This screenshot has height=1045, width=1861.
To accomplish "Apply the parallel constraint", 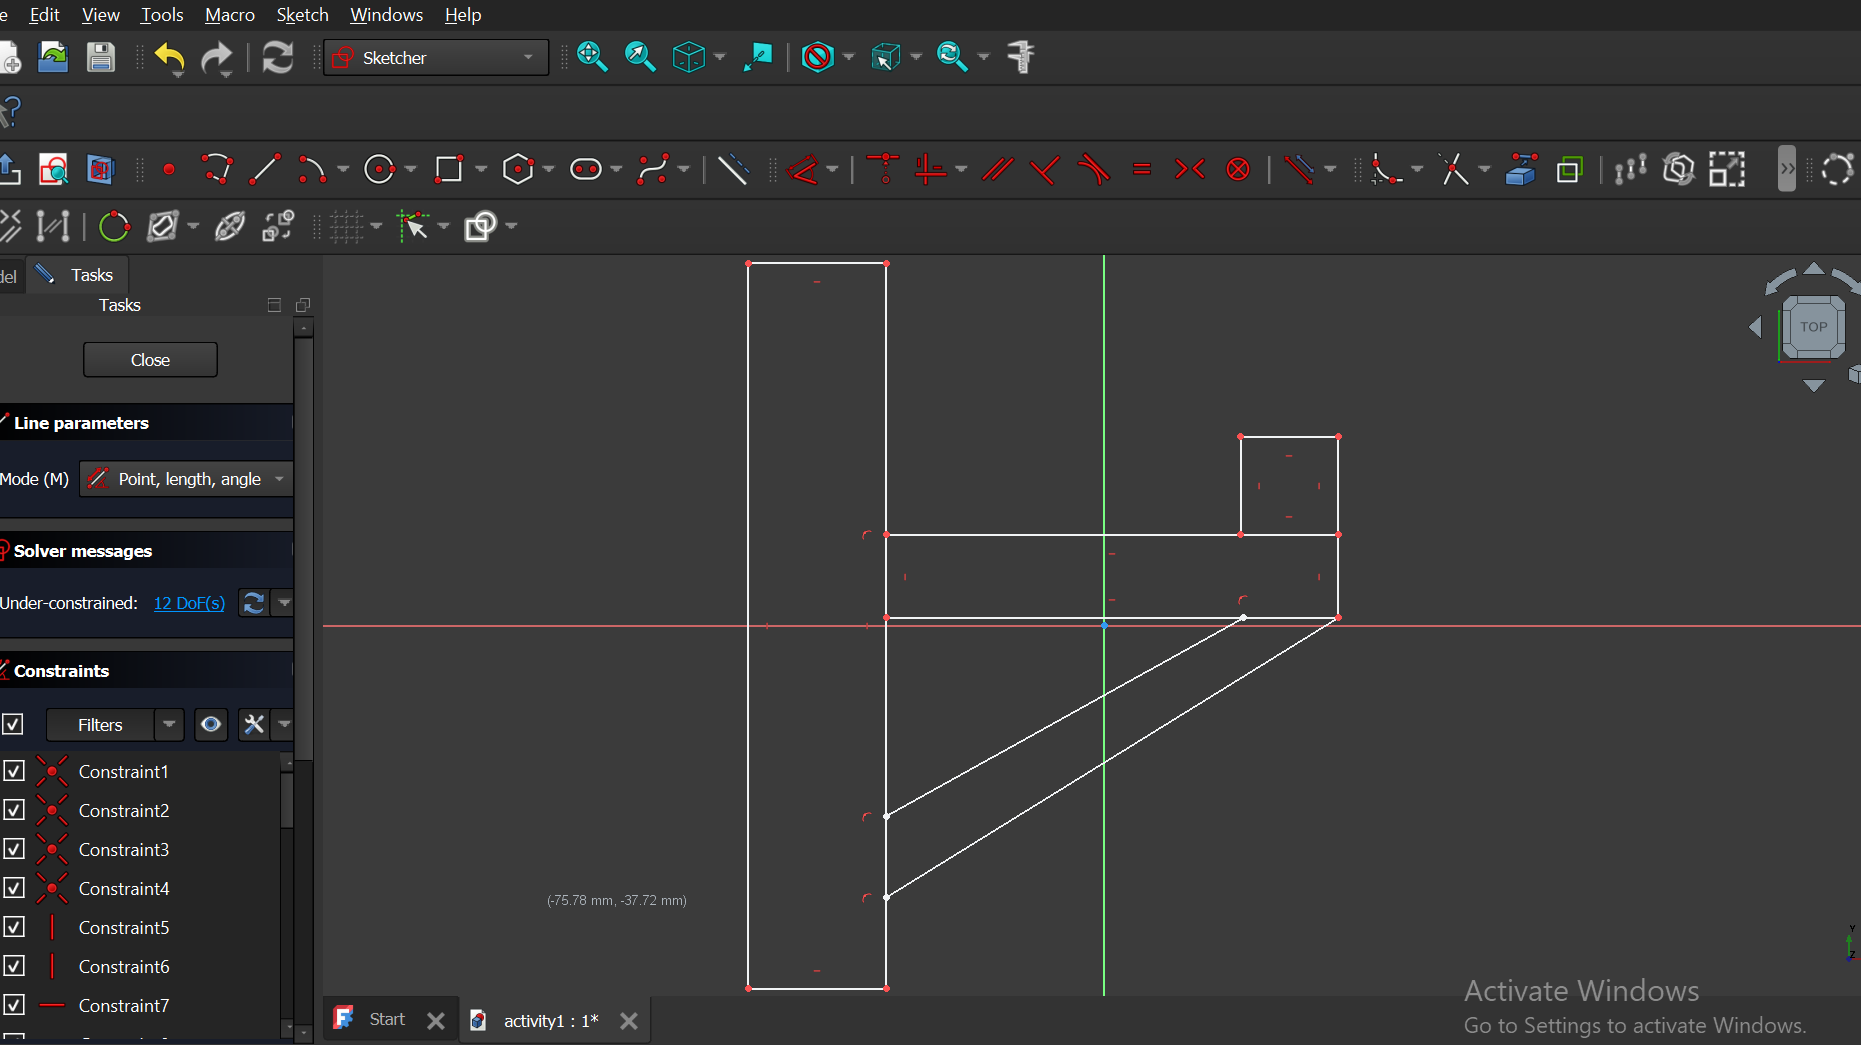I will tap(997, 170).
